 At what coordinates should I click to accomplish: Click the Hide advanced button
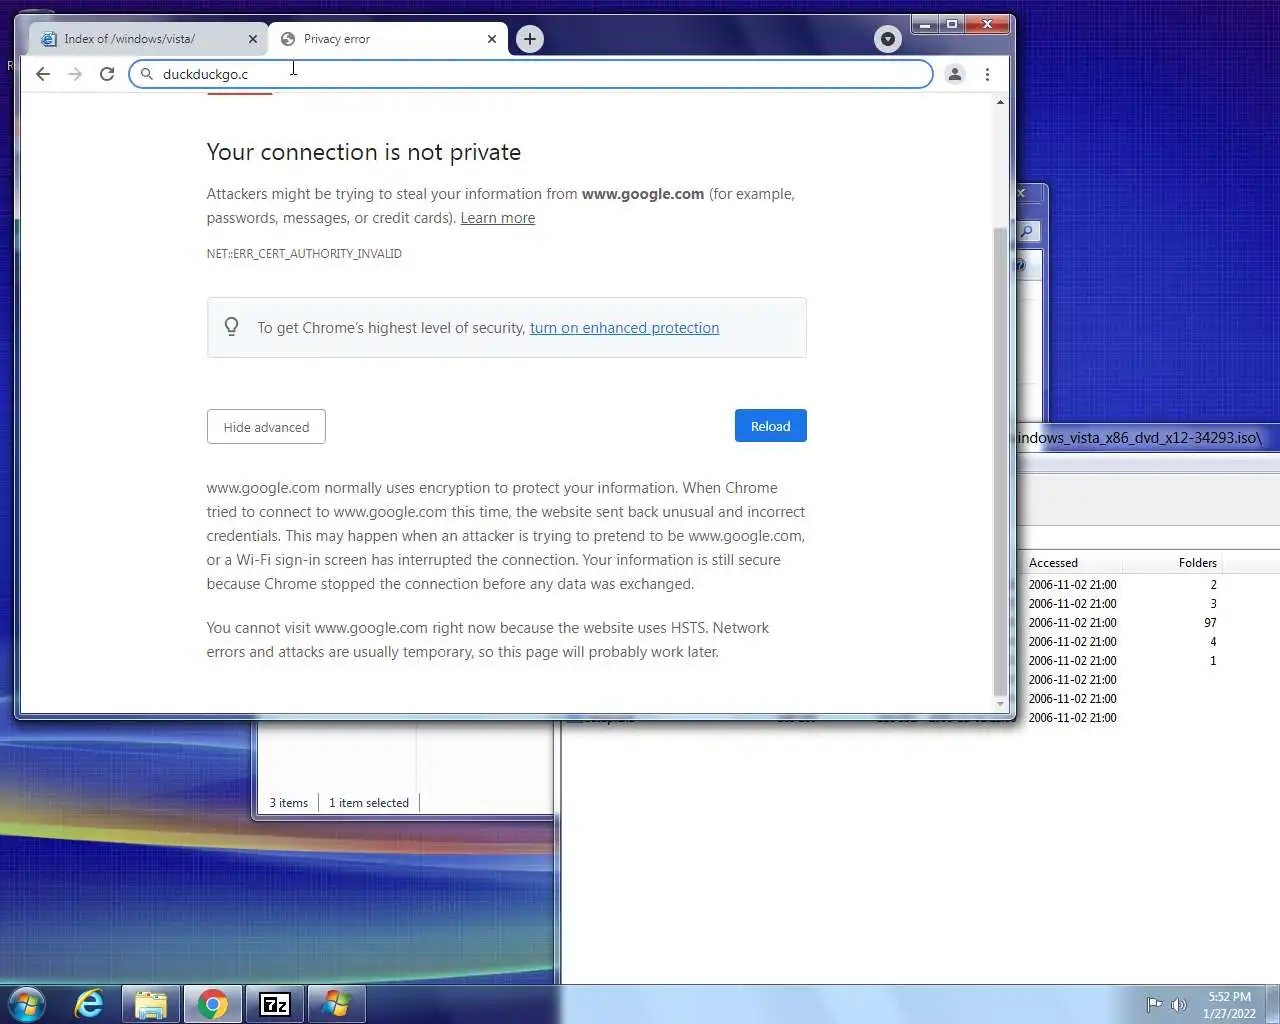click(266, 427)
